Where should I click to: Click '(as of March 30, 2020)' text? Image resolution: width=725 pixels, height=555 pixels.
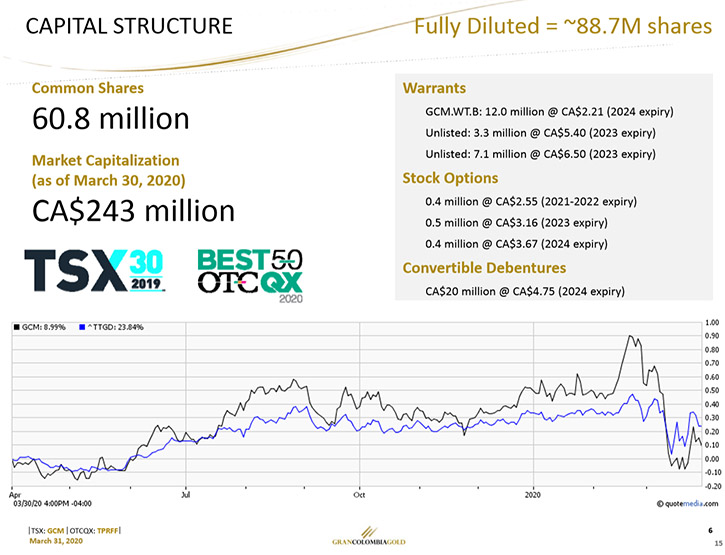[x=109, y=180]
